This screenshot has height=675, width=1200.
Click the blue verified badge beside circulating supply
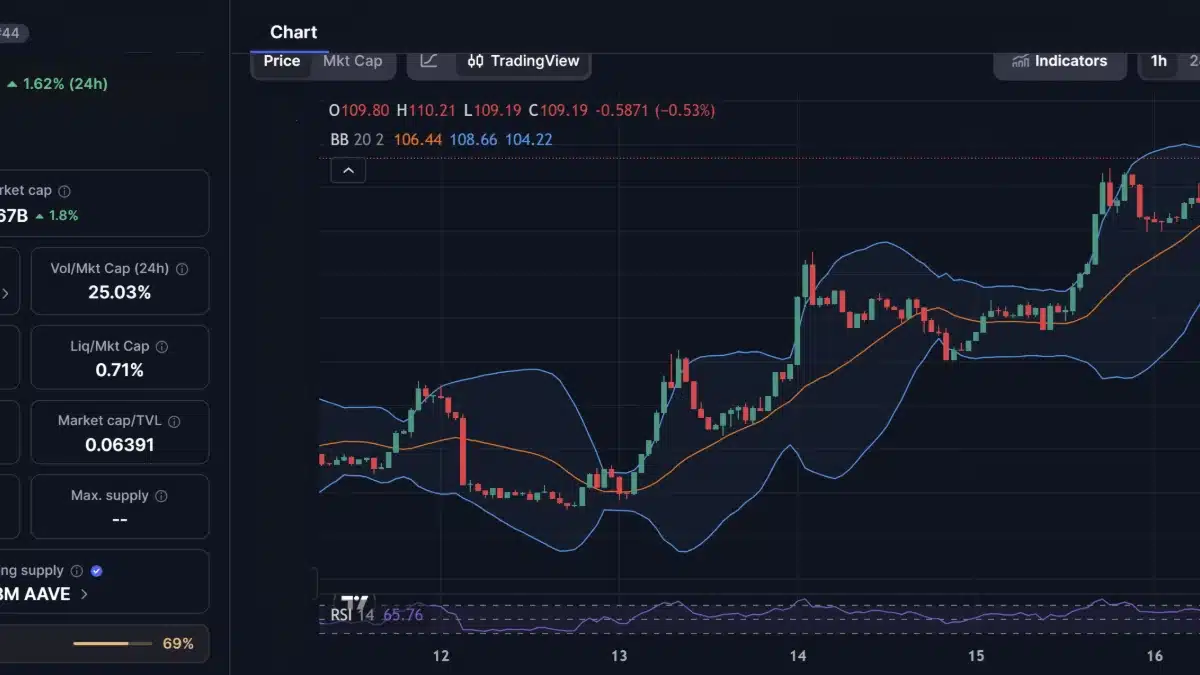96,570
